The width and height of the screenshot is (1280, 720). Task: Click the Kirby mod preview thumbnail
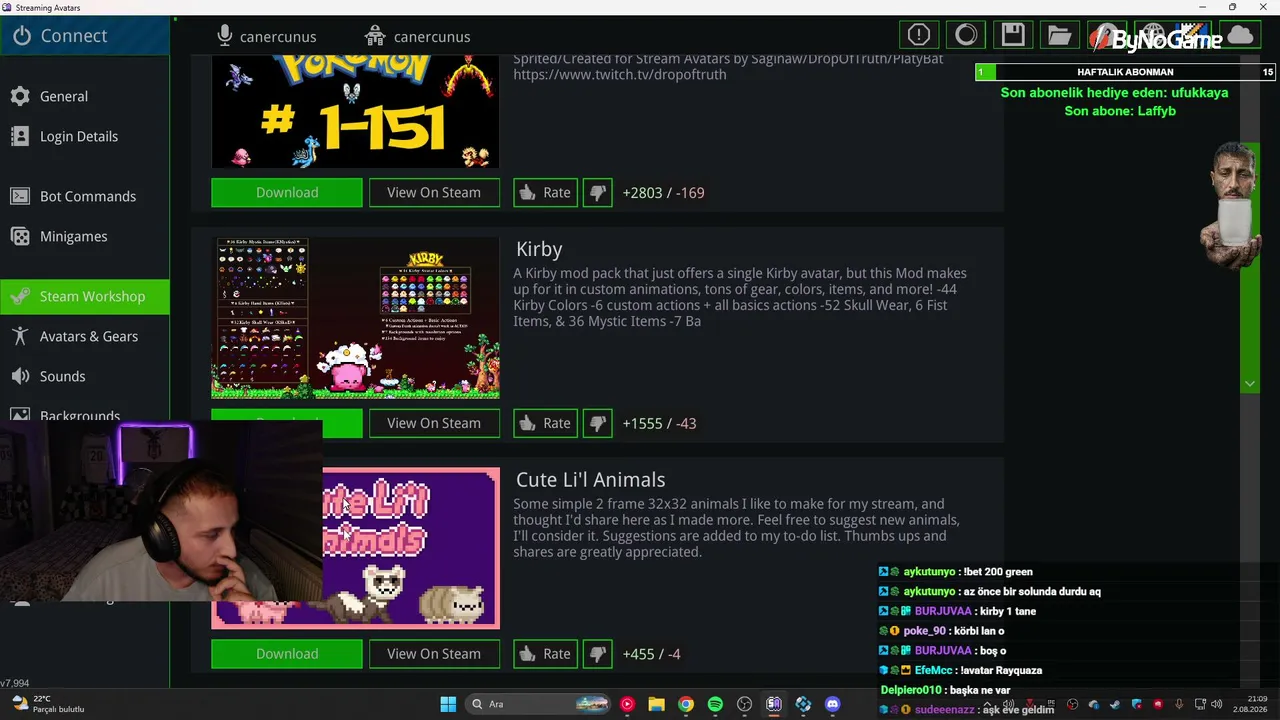pos(355,318)
